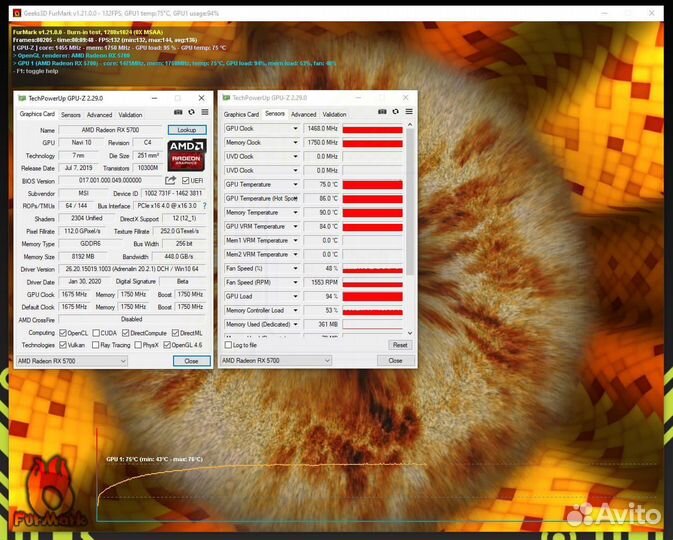Click the Memory Size 8192 MB field
This screenshot has height=540, width=673.
[83, 257]
